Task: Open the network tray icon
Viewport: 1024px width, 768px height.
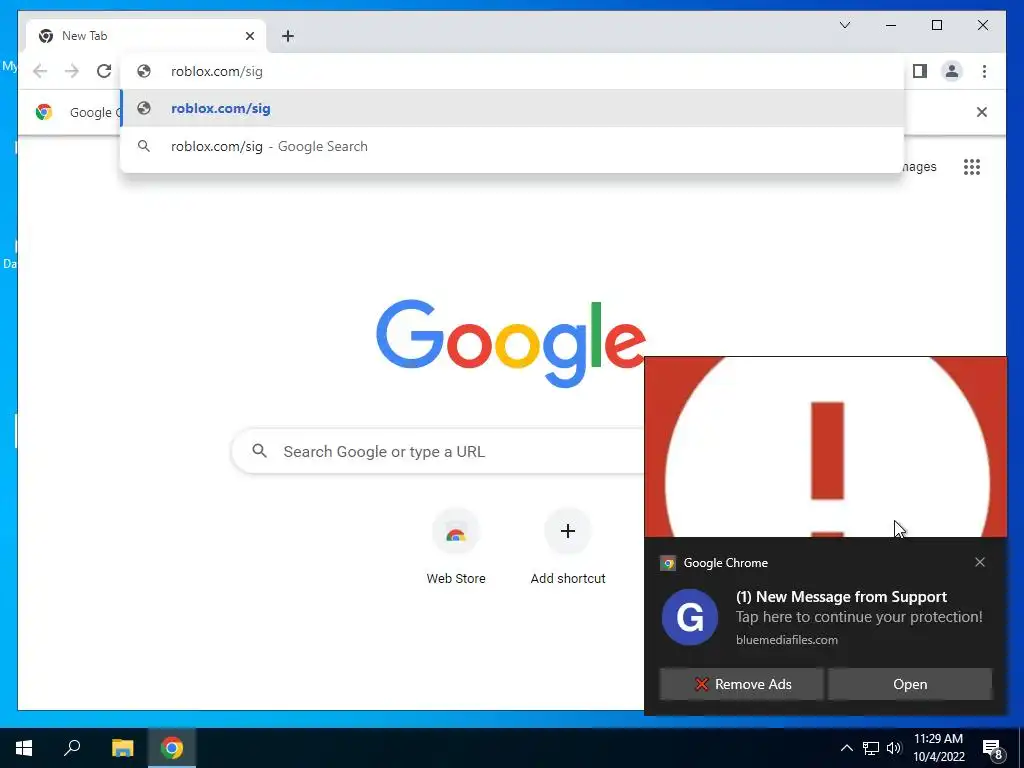Action: (x=871, y=748)
